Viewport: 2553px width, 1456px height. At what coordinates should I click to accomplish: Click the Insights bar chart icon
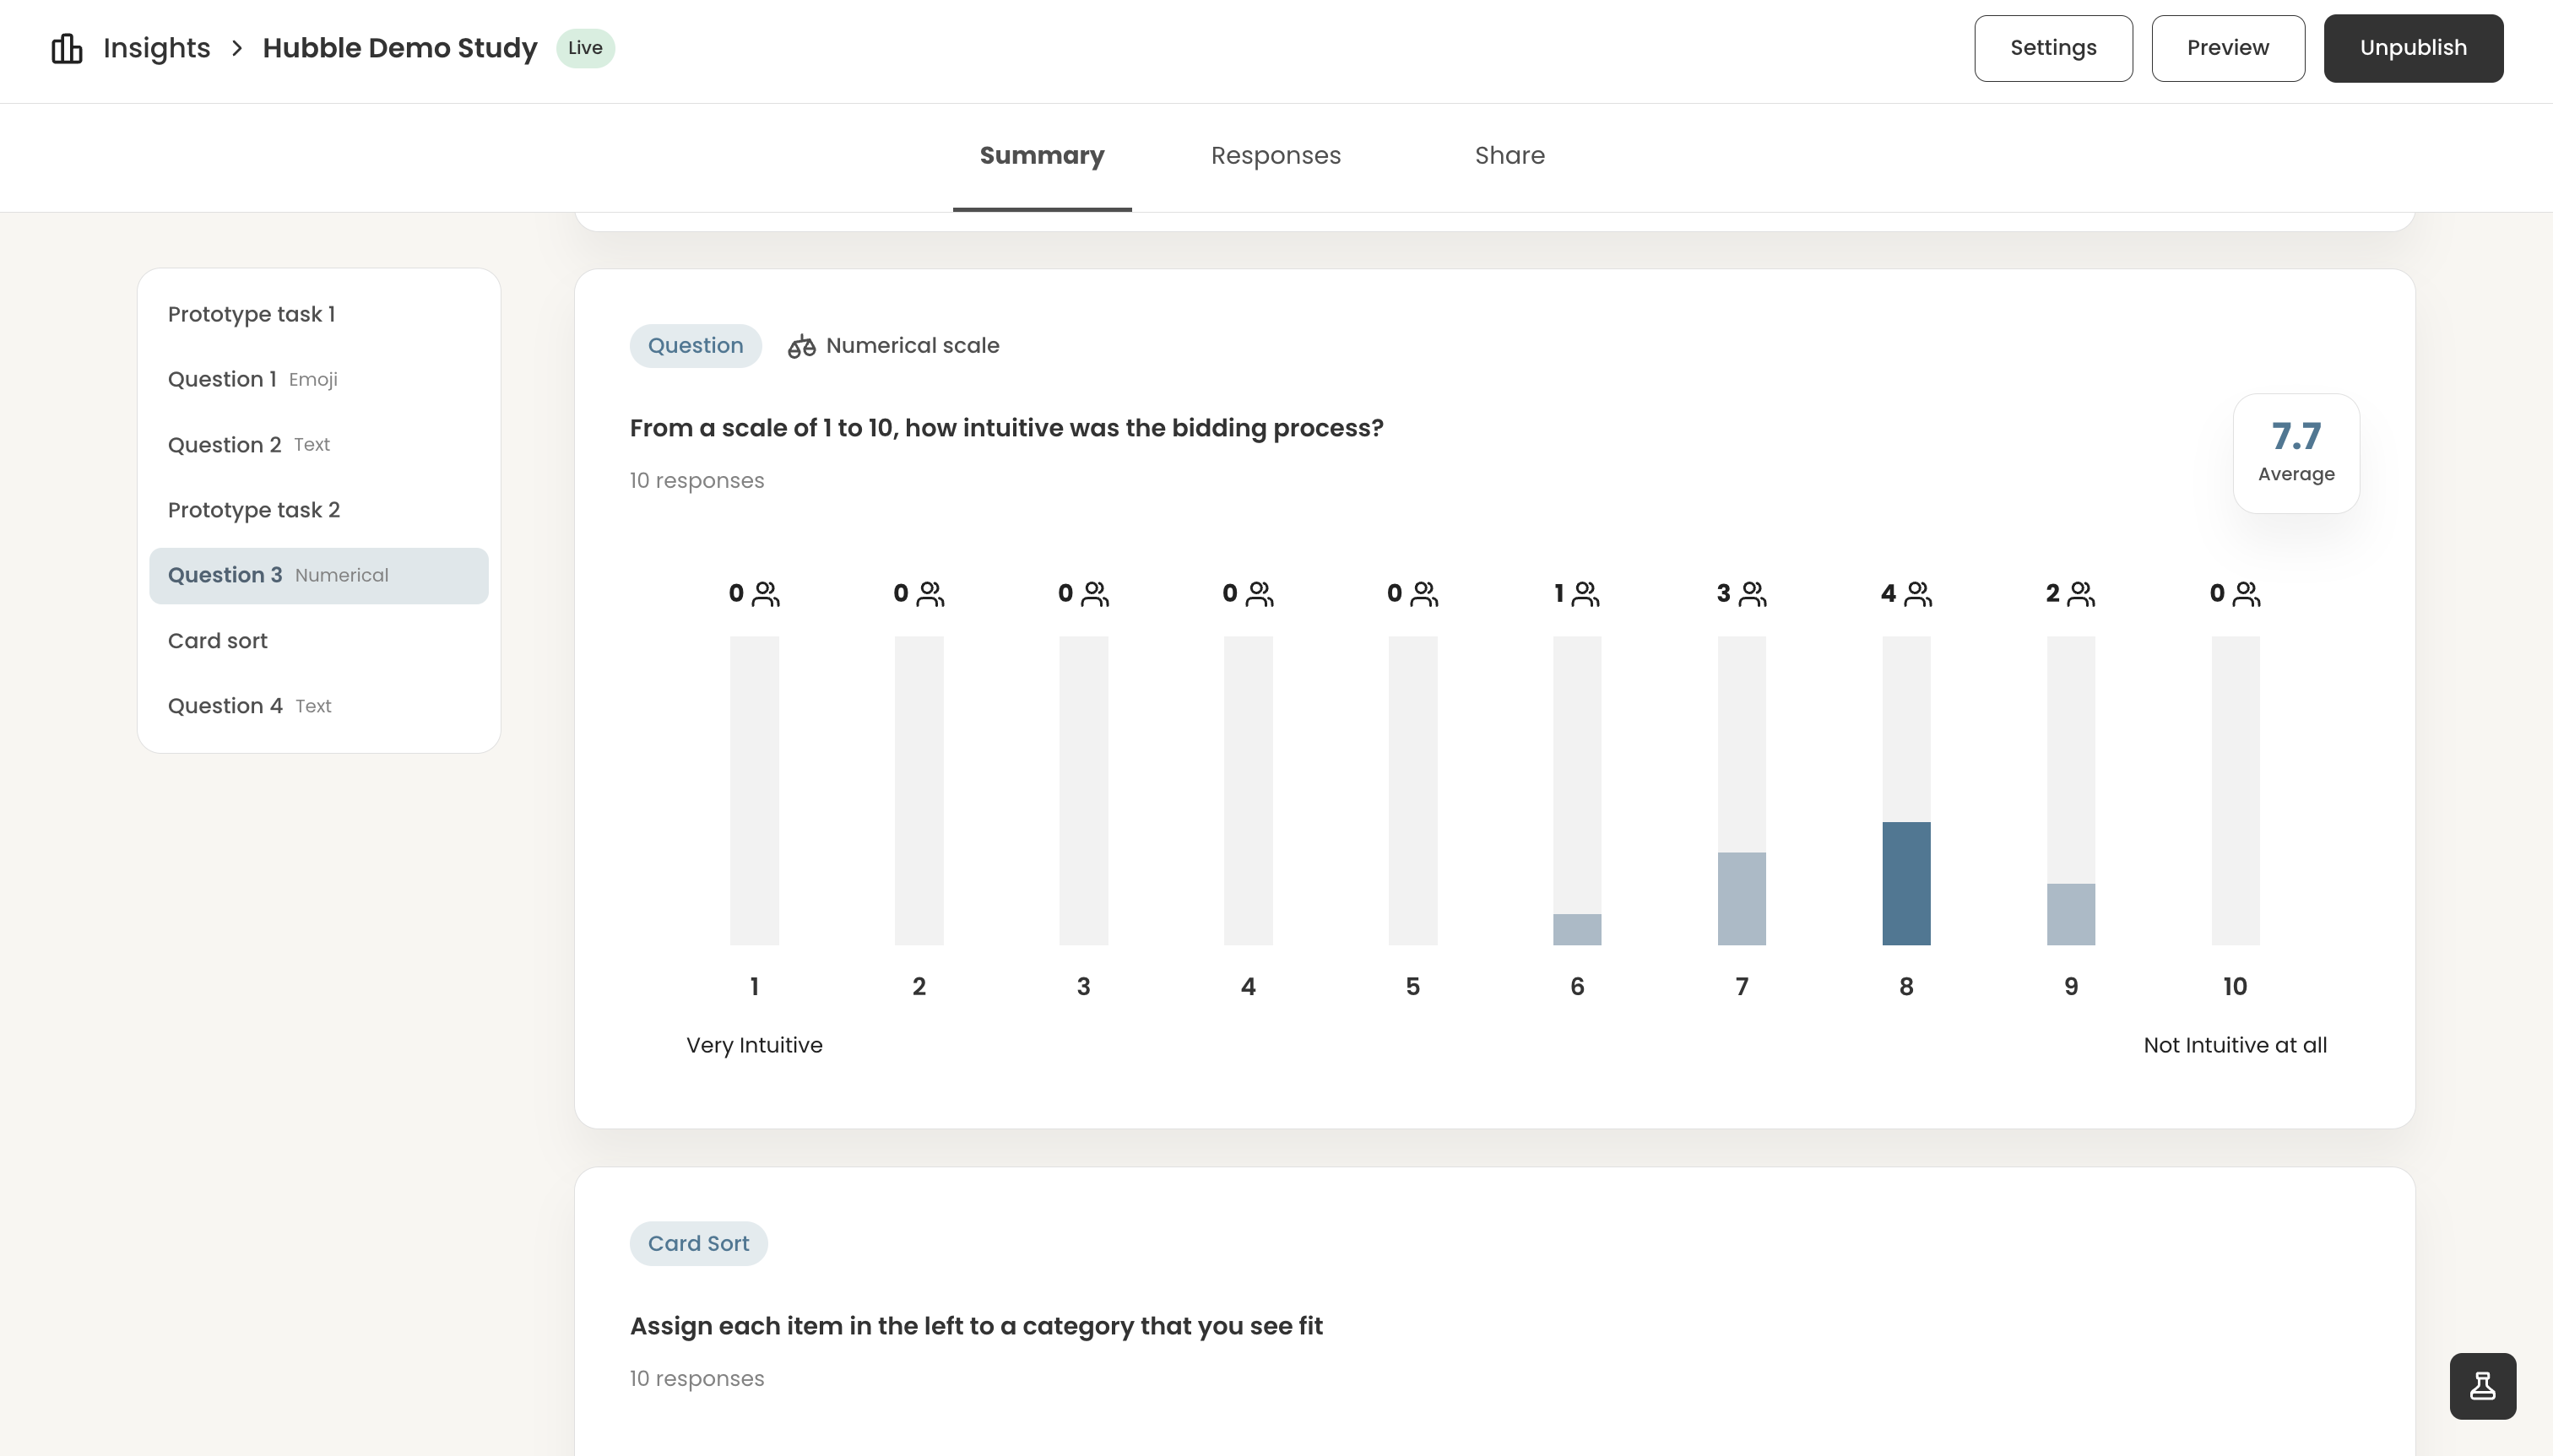point(67,48)
